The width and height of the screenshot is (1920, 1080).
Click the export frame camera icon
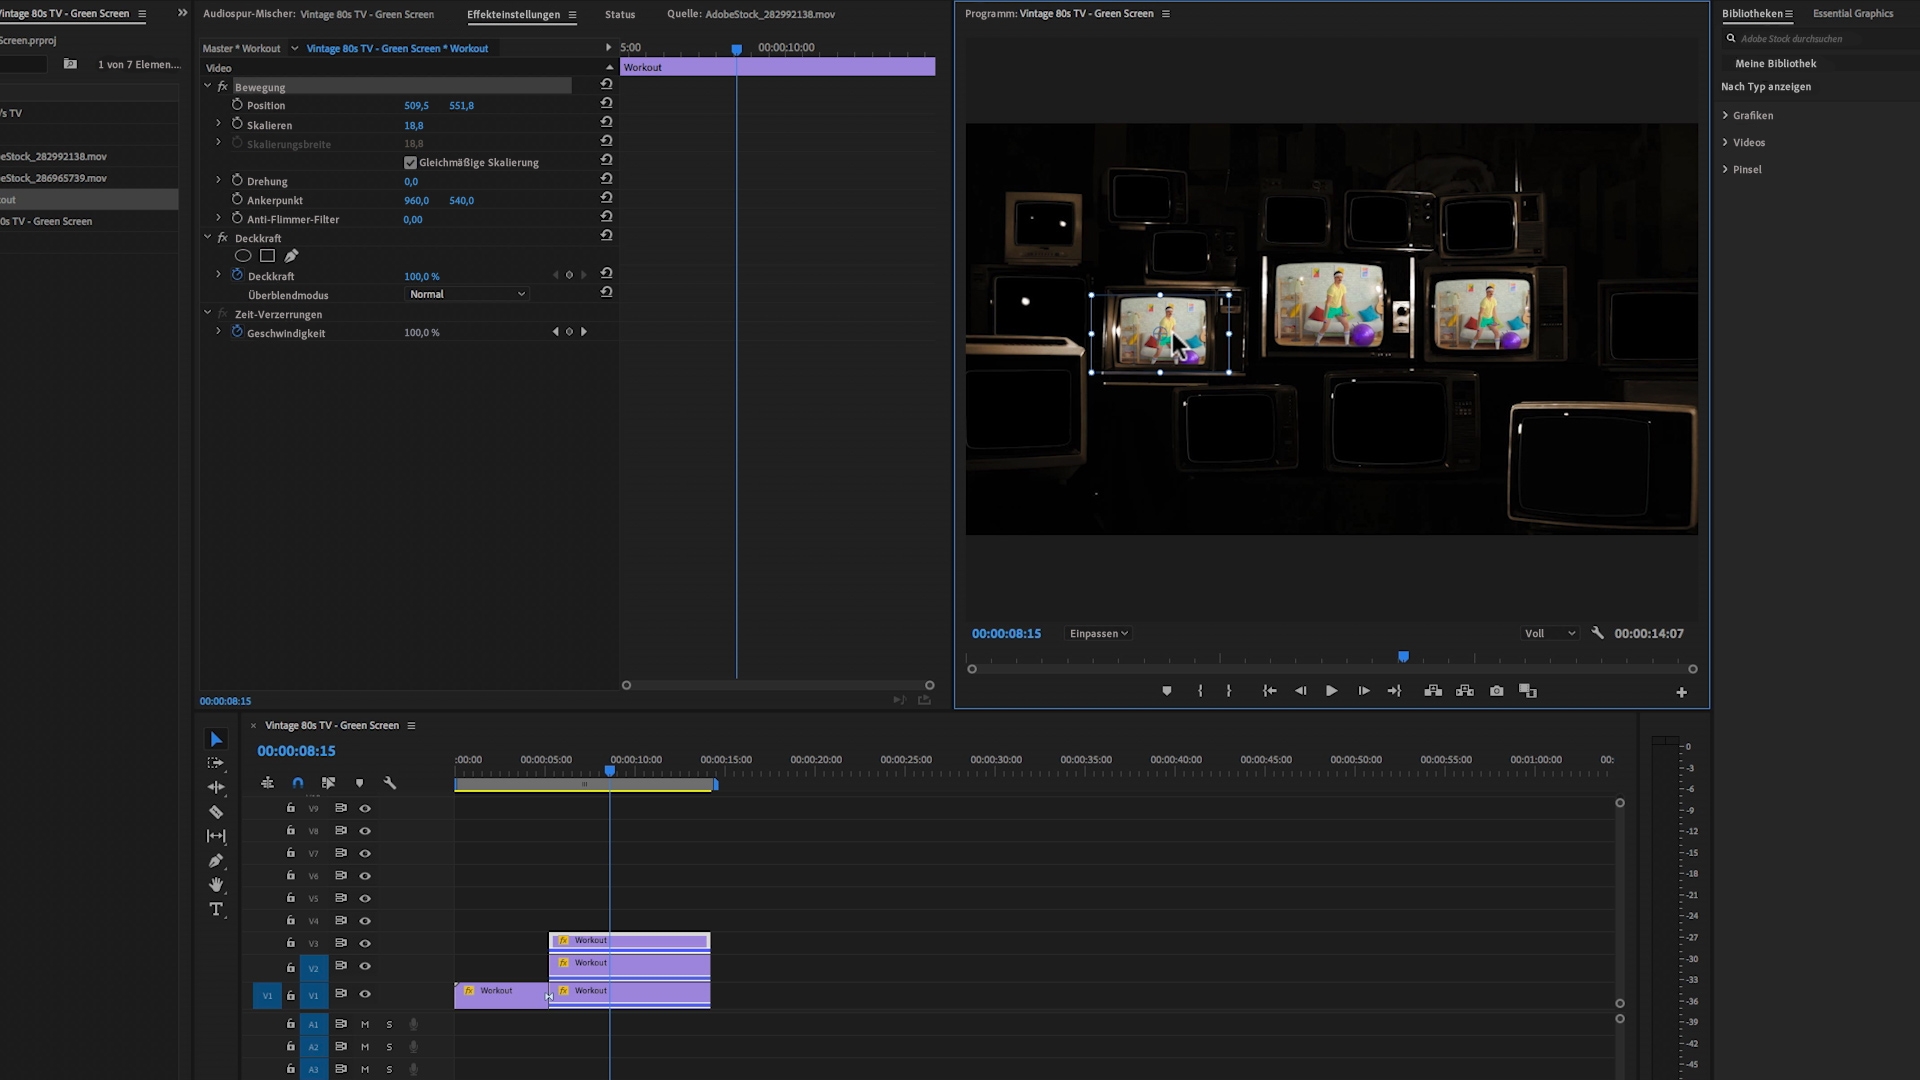1496,691
